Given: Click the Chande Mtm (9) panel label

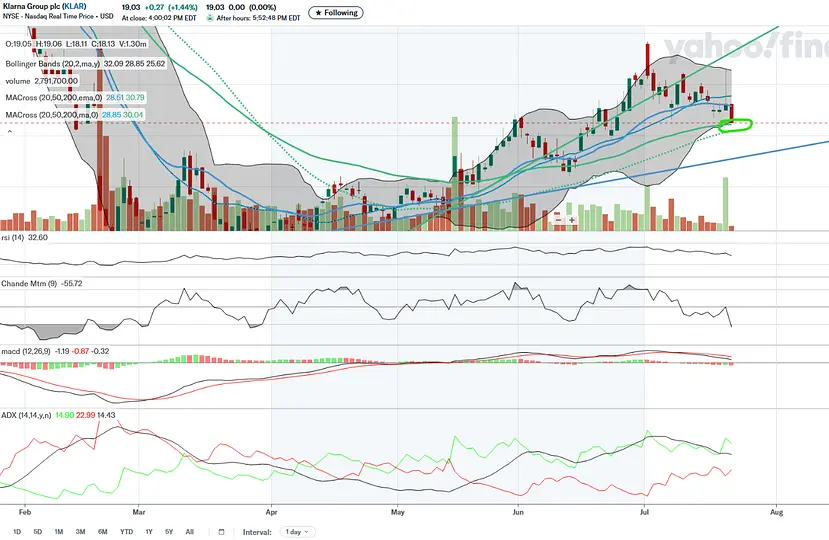Looking at the screenshot, I should click(x=29, y=283).
